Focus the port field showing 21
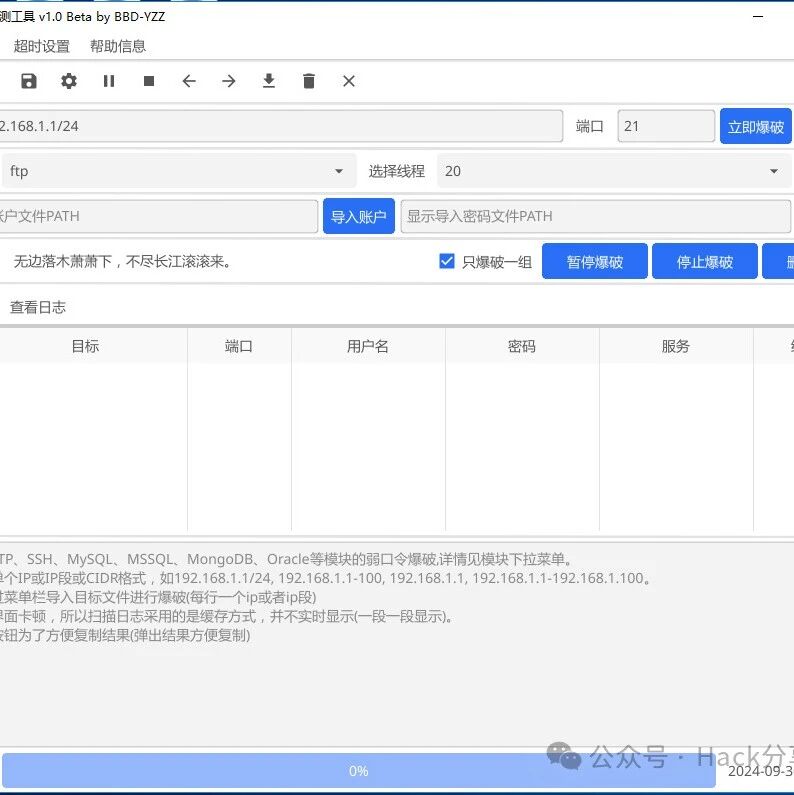Screen dimensions: 794x795 click(x=666, y=126)
